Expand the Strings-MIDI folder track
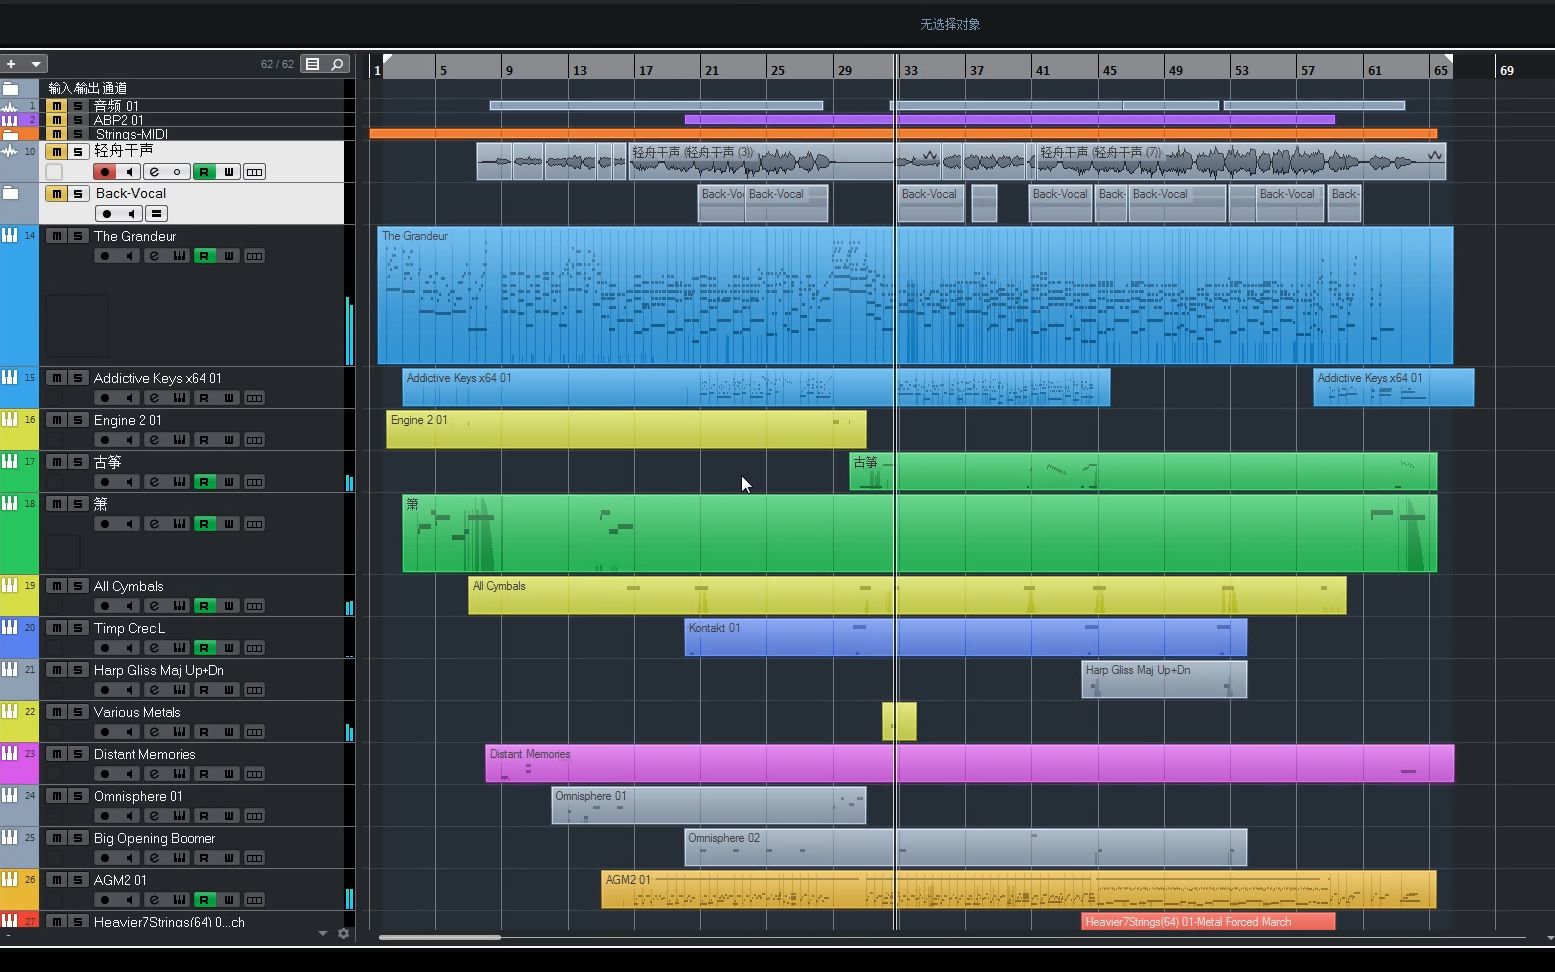 coord(11,134)
